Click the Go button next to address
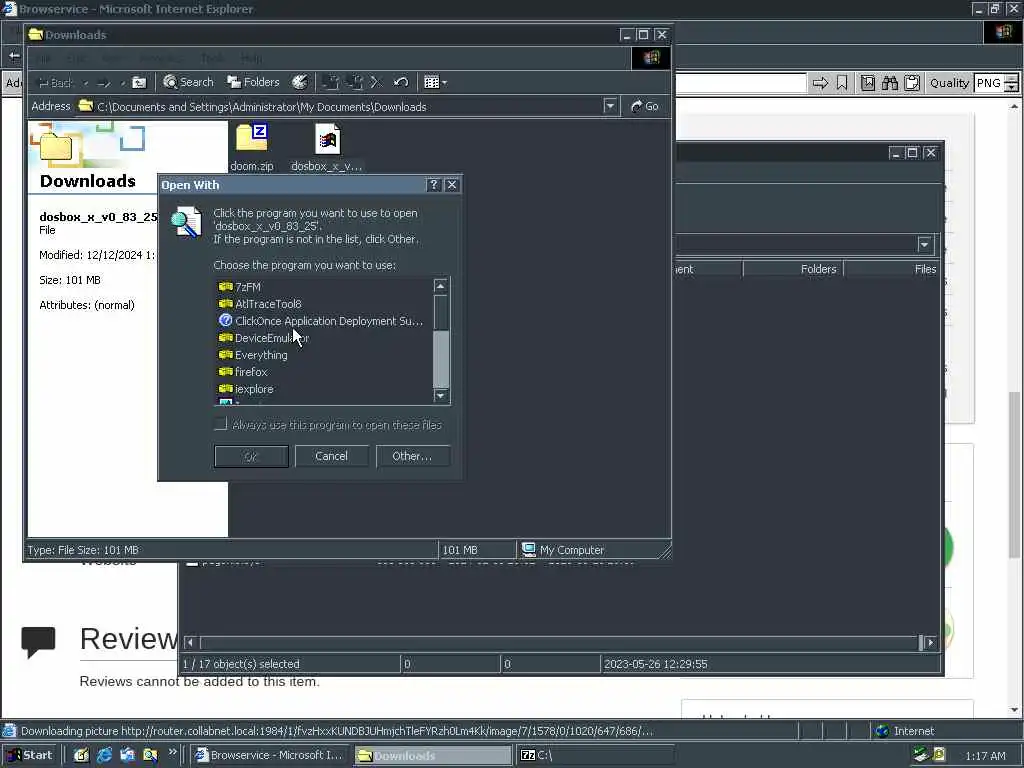The width and height of the screenshot is (1024, 768). click(645, 106)
